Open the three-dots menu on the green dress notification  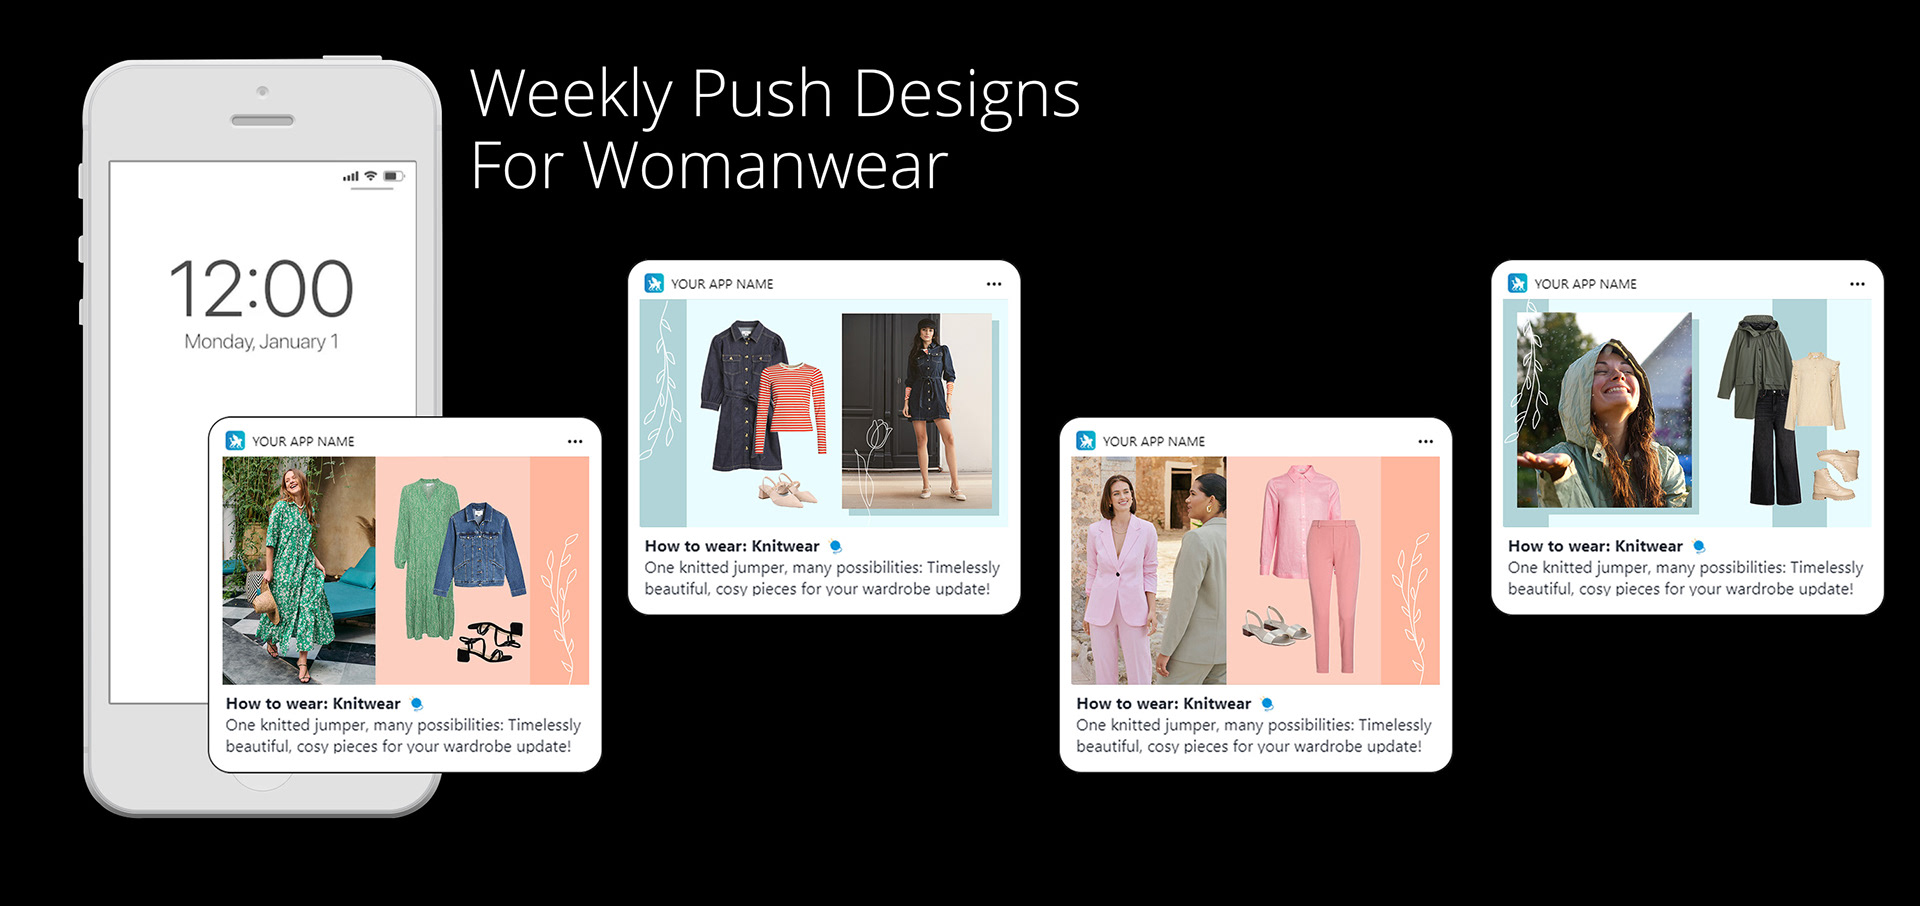(575, 441)
